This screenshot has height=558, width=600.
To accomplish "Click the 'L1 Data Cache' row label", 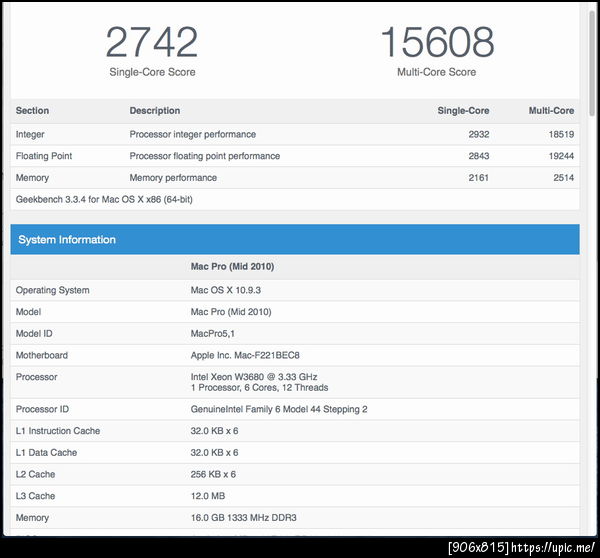I will tap(46, 452).
